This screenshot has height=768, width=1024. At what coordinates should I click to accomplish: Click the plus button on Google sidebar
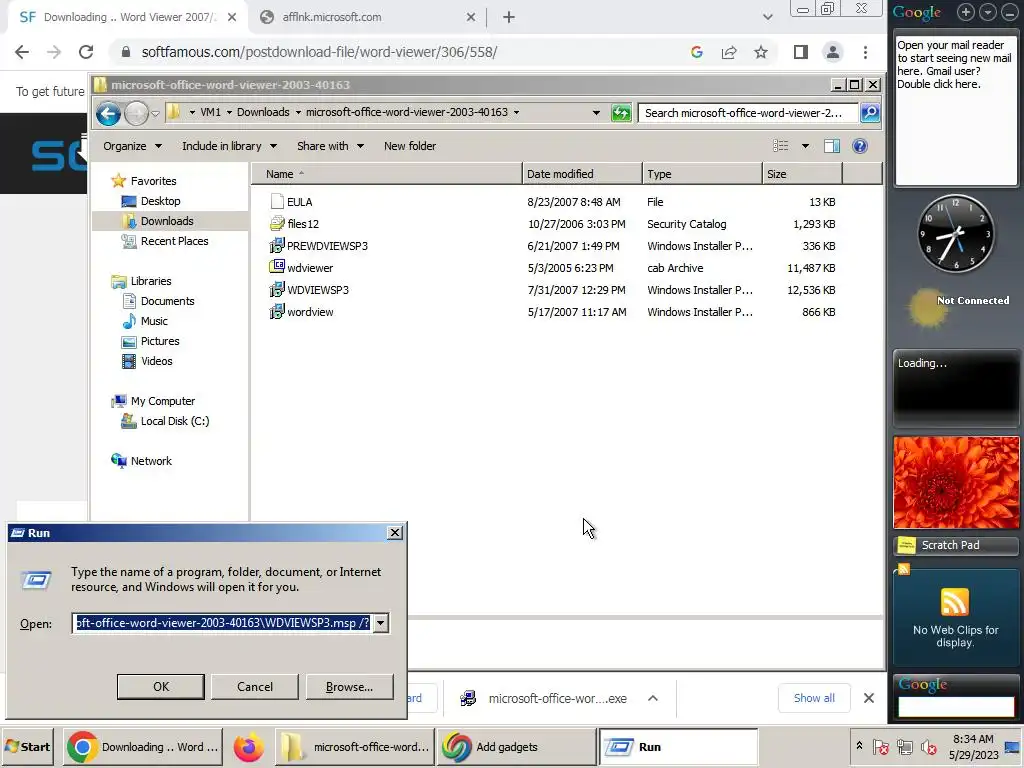[x=966, y=12]
